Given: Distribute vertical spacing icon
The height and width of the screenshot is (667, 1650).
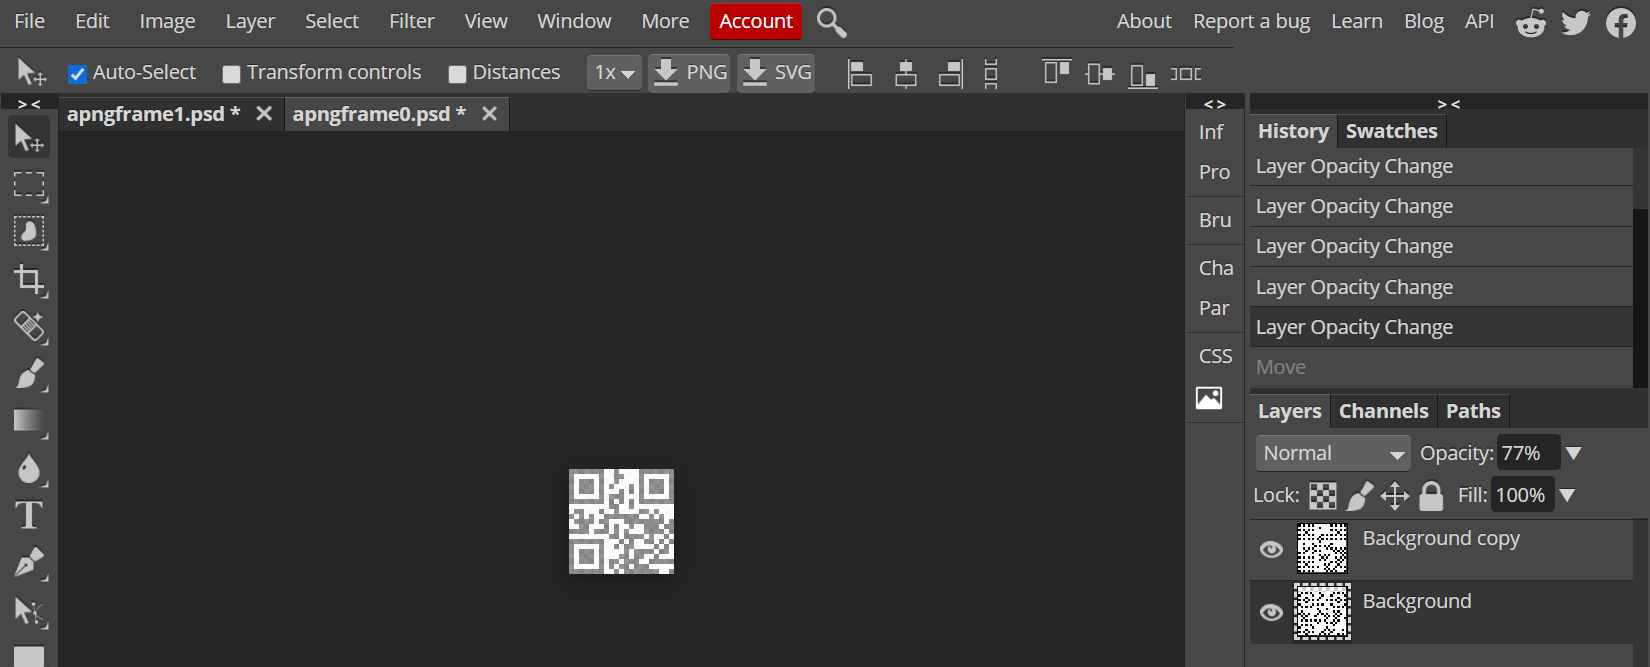Looking at the screenshot, I should (991, 73).
